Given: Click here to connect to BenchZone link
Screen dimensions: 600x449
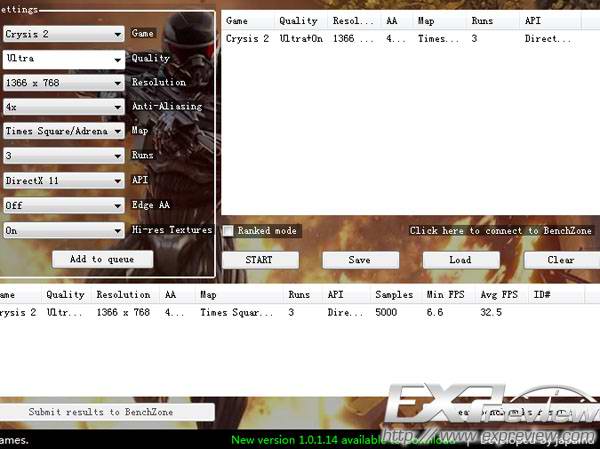Looking at the screenshot, I should pos(500,231).
